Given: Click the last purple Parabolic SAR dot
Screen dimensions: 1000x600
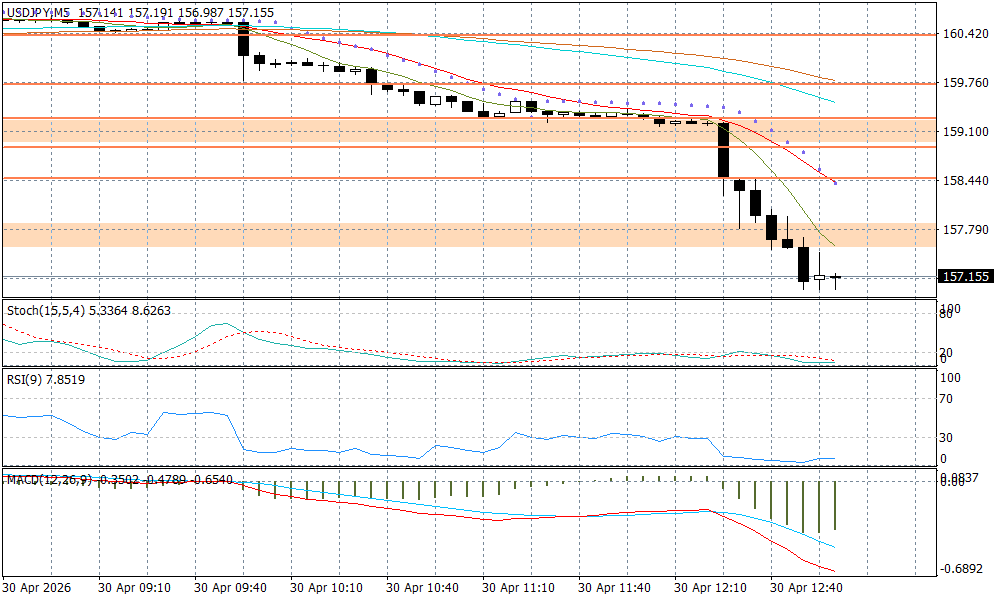Looking at the screenshot, I should [x=835, y=183].
